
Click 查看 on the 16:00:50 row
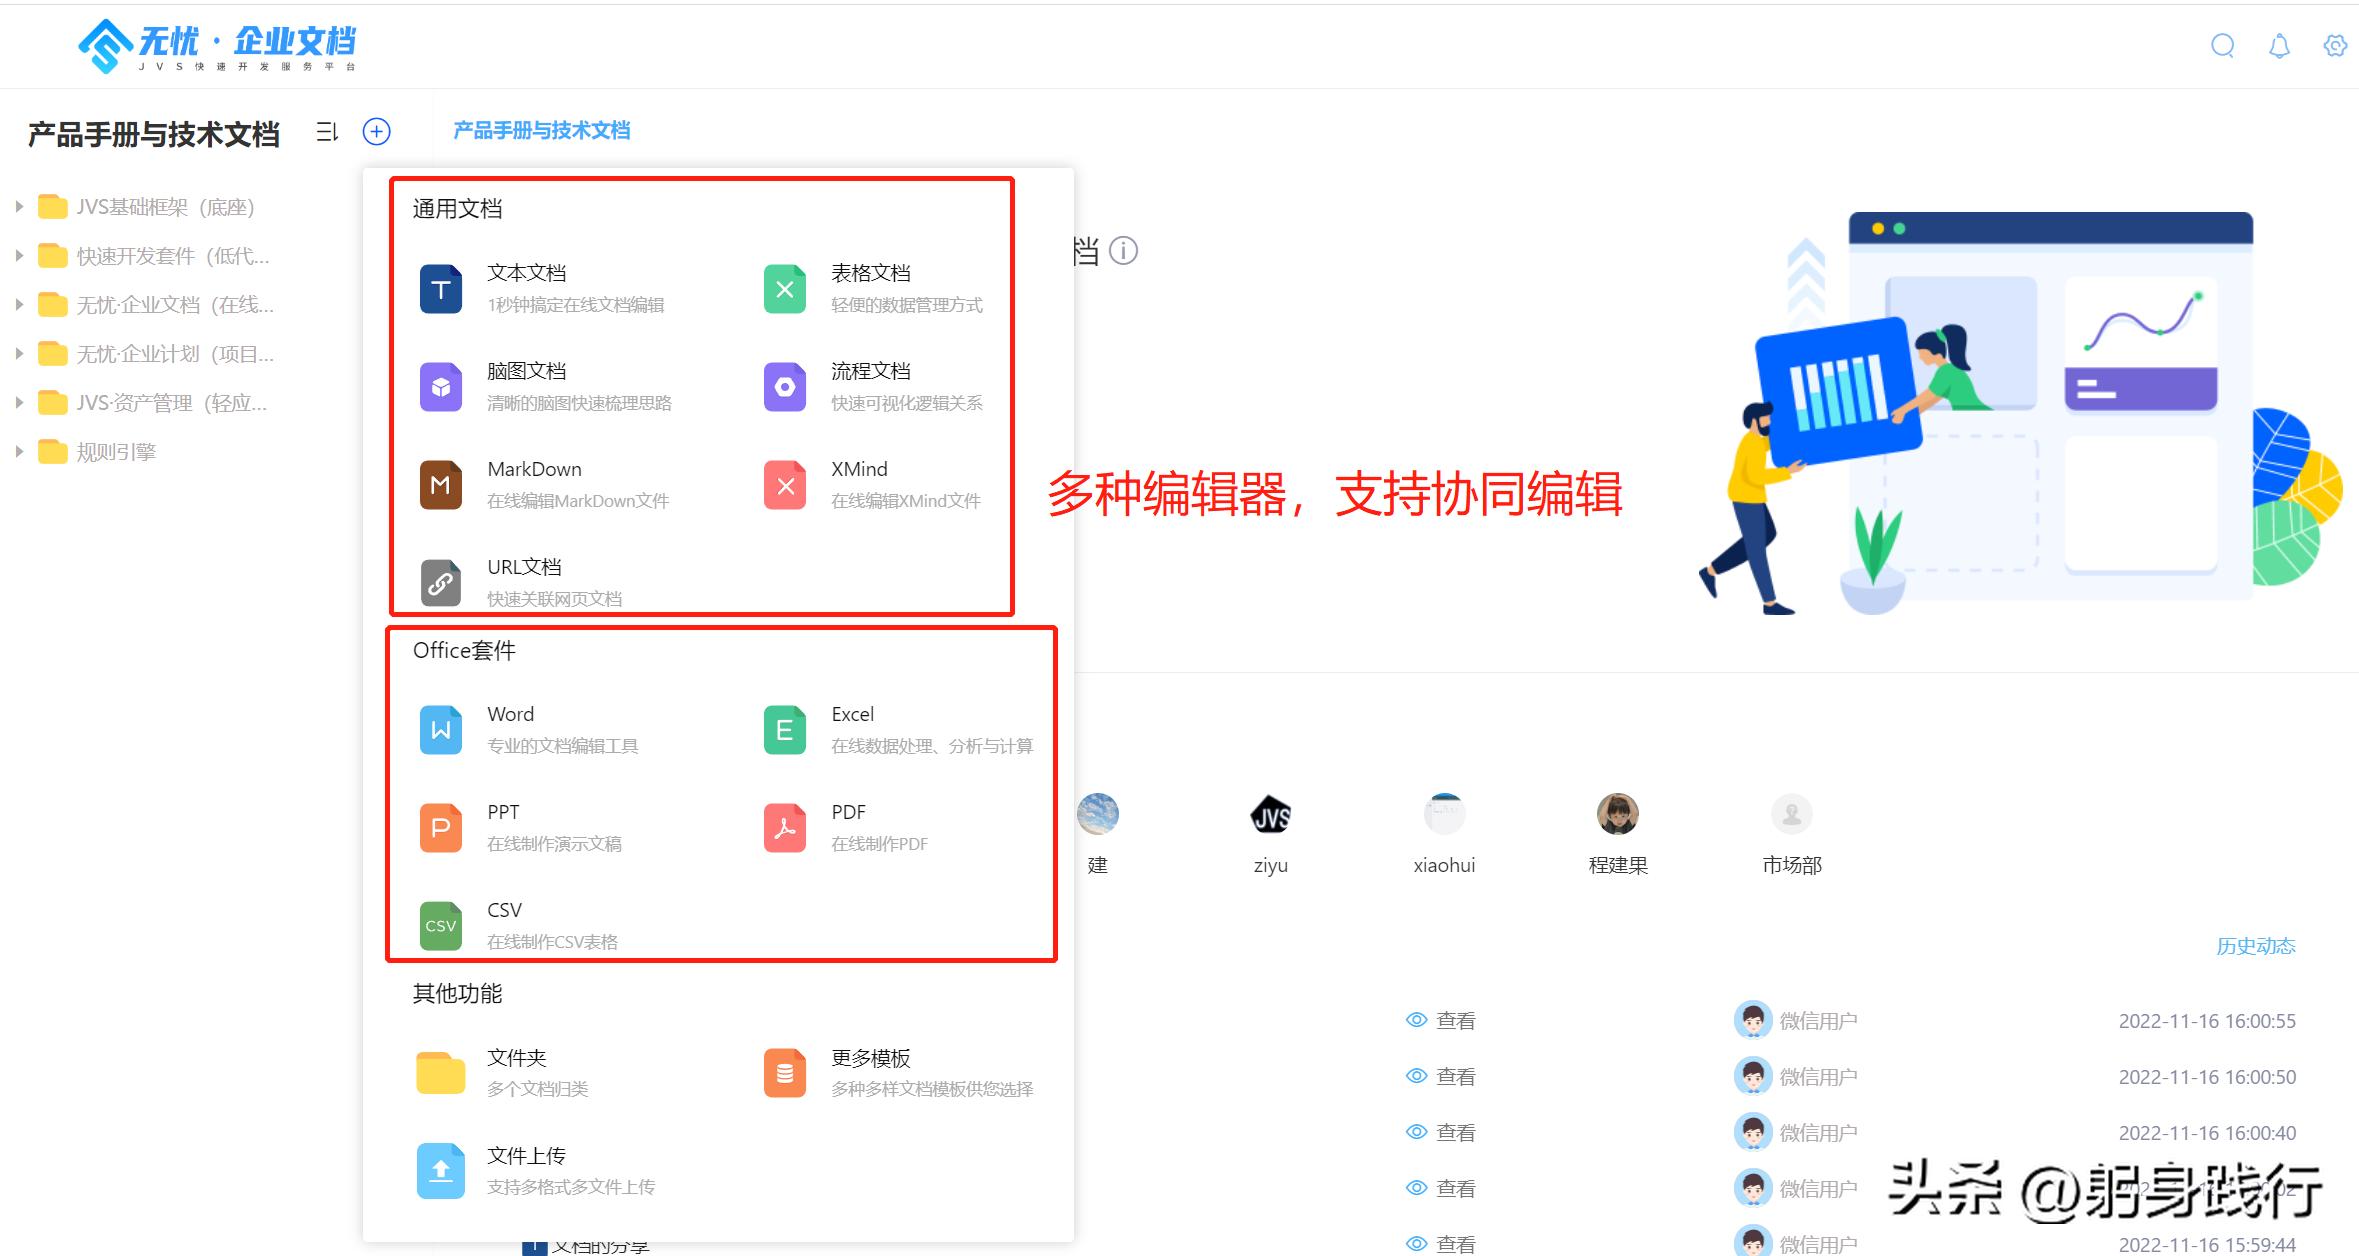pos(1441,1077)
